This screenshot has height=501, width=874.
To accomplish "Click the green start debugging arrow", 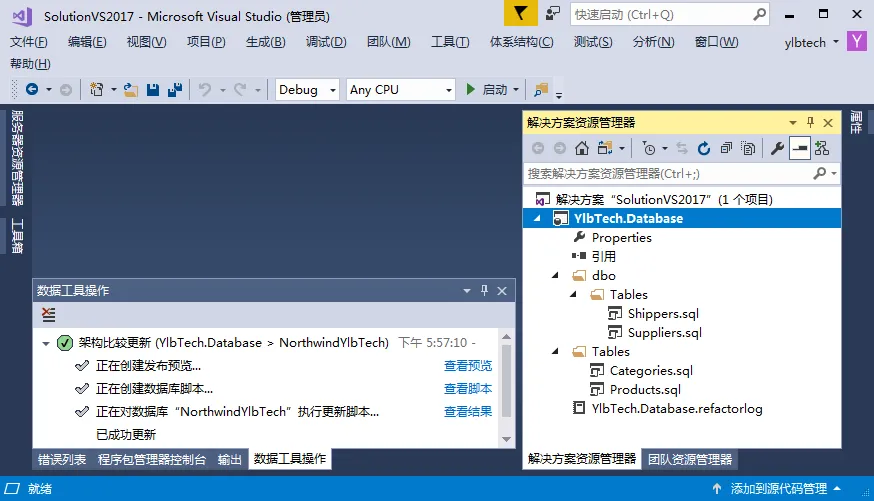I will [470, 89].
